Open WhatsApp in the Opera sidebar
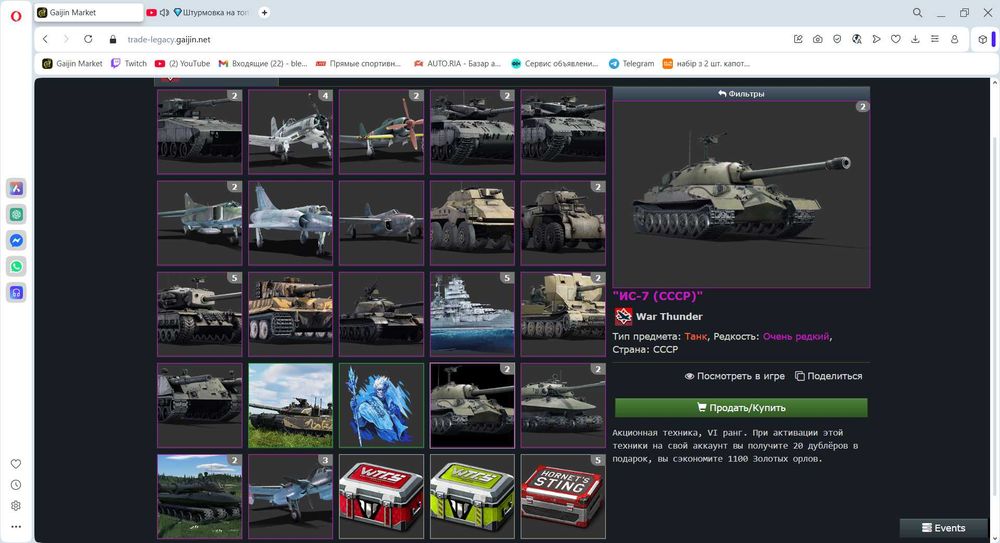 tap(16, 267)
